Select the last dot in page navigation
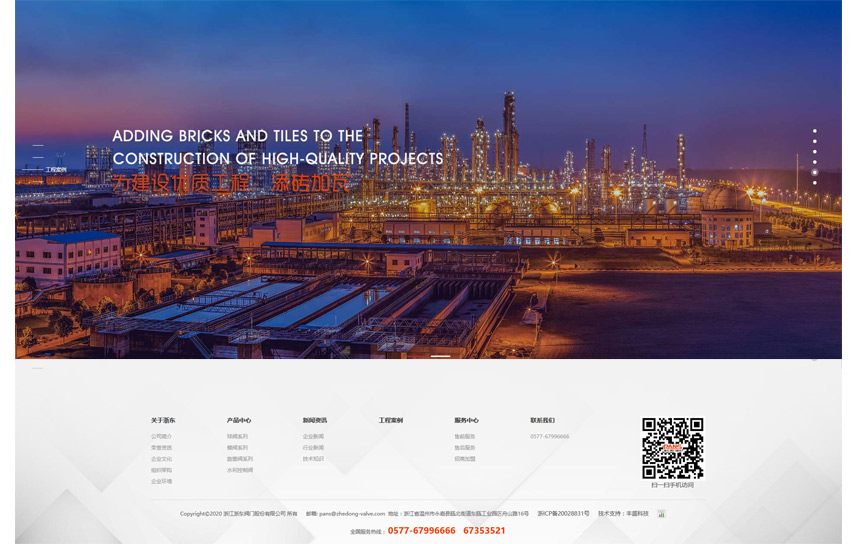The image size is (860, 544). click(x=815, y=182)
